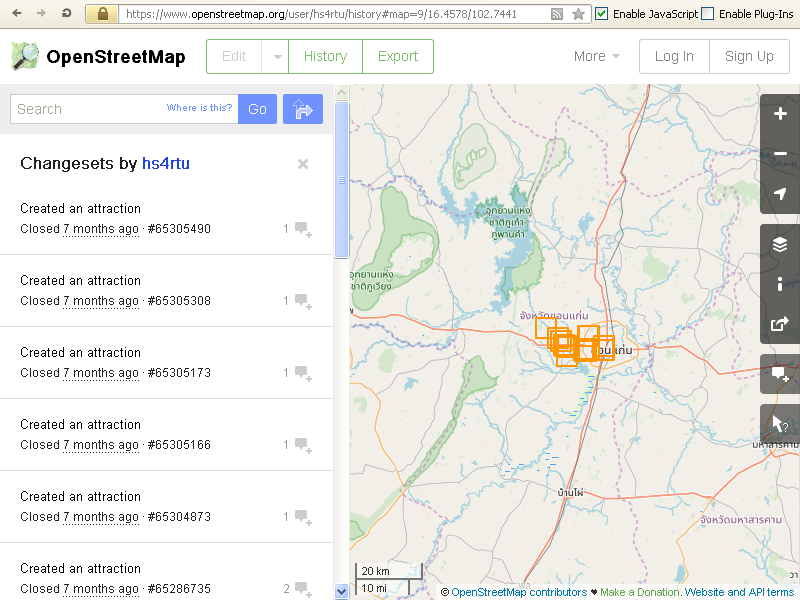The image size is (800, 600).
Task: Expand the Edit dropdown arrow
Action: [277, 56]
